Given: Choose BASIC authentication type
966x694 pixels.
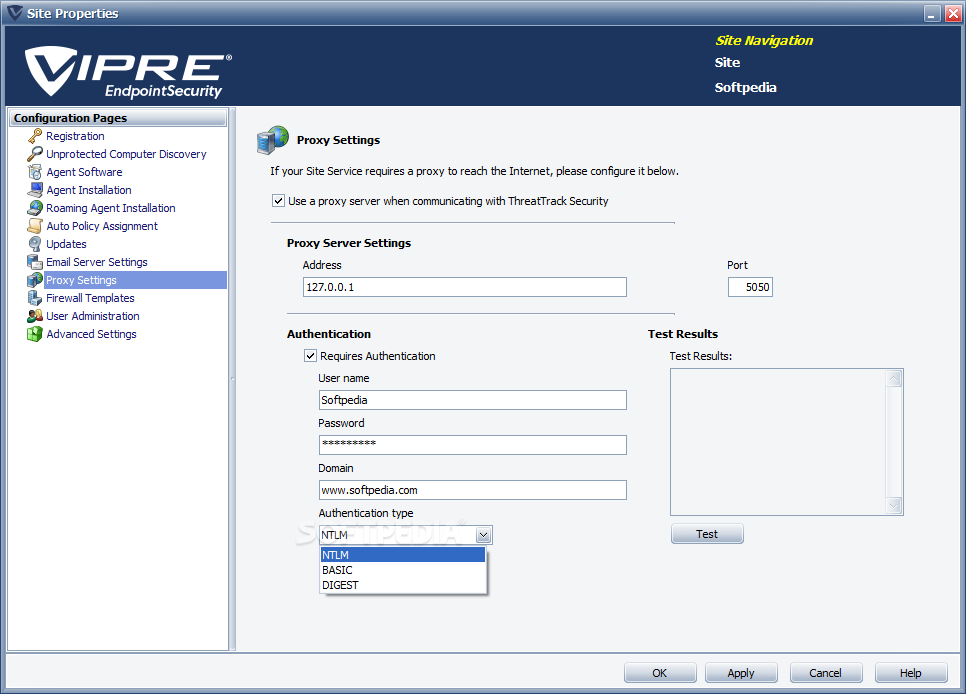Looking at the screenshot, I should tap(403, 570).
